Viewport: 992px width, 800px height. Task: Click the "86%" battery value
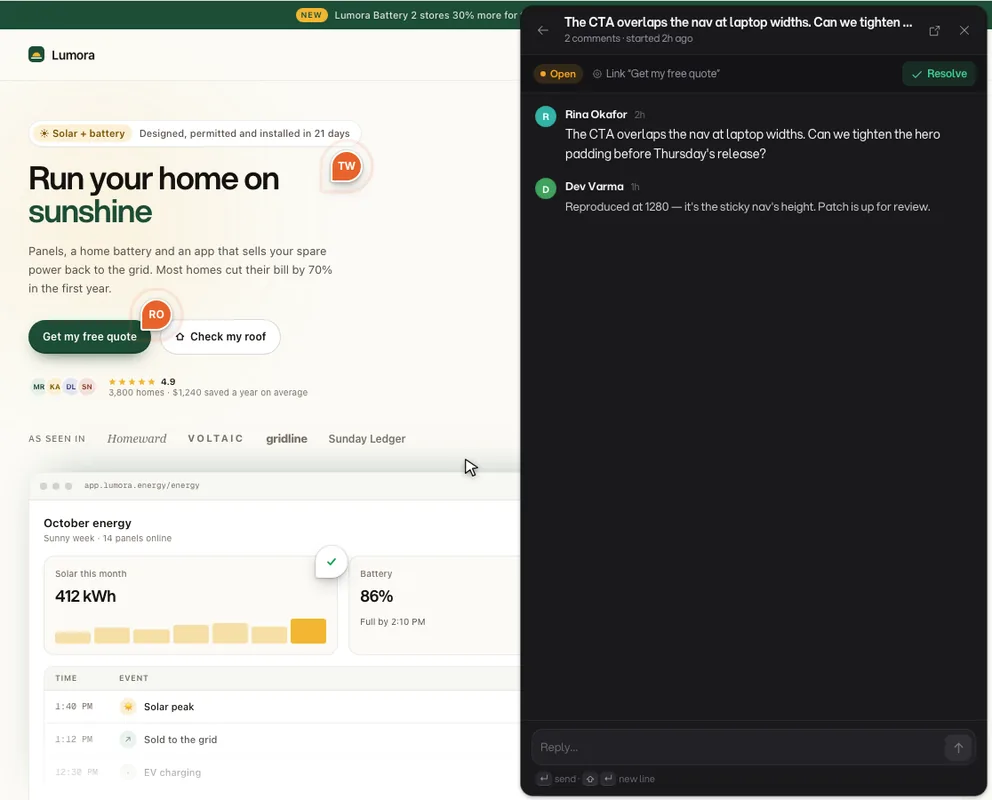pos(376,596)
